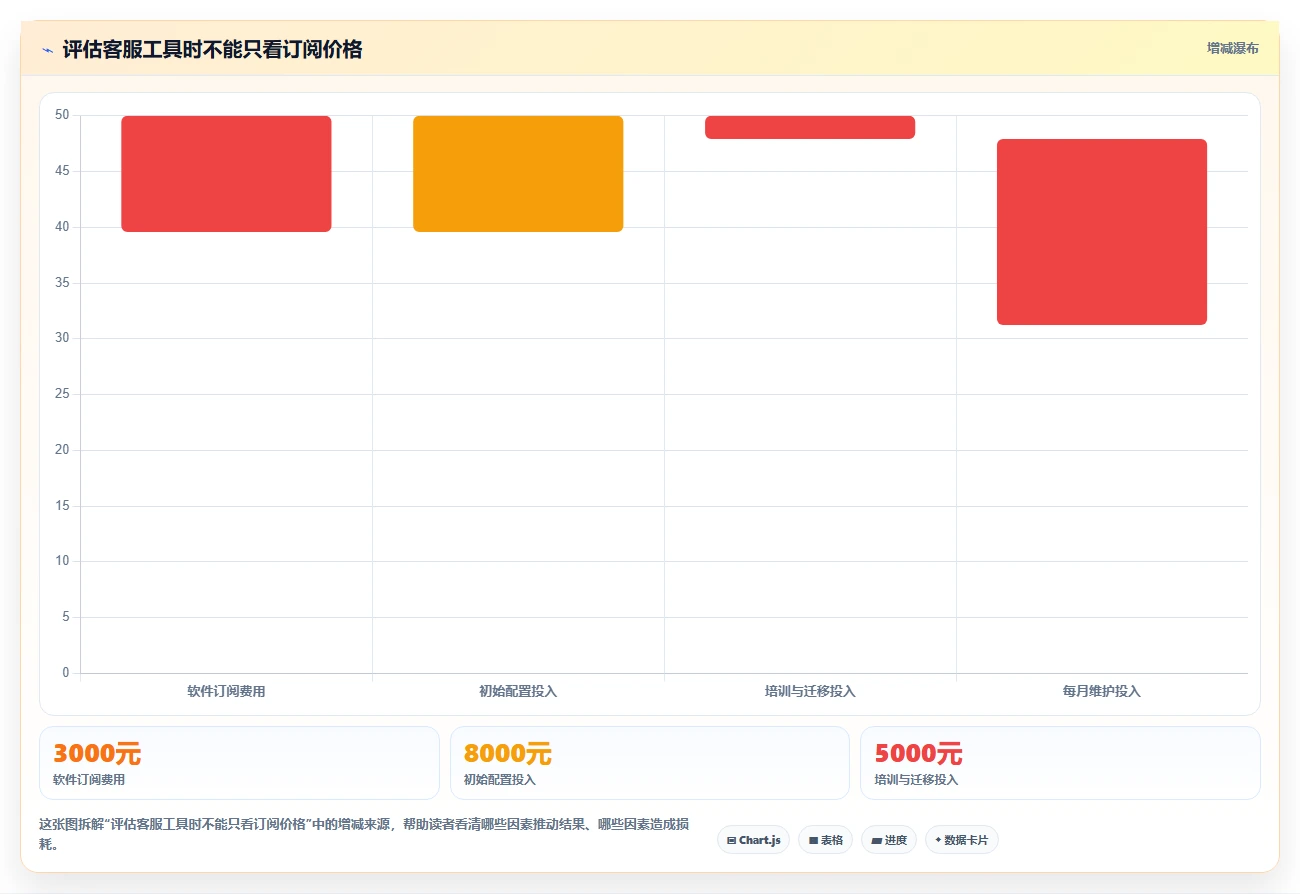This screenshot has height=894, width=1300.
Task: Click the chart title 评估客服工具时不能只看订阅价格
Action: 212,49
